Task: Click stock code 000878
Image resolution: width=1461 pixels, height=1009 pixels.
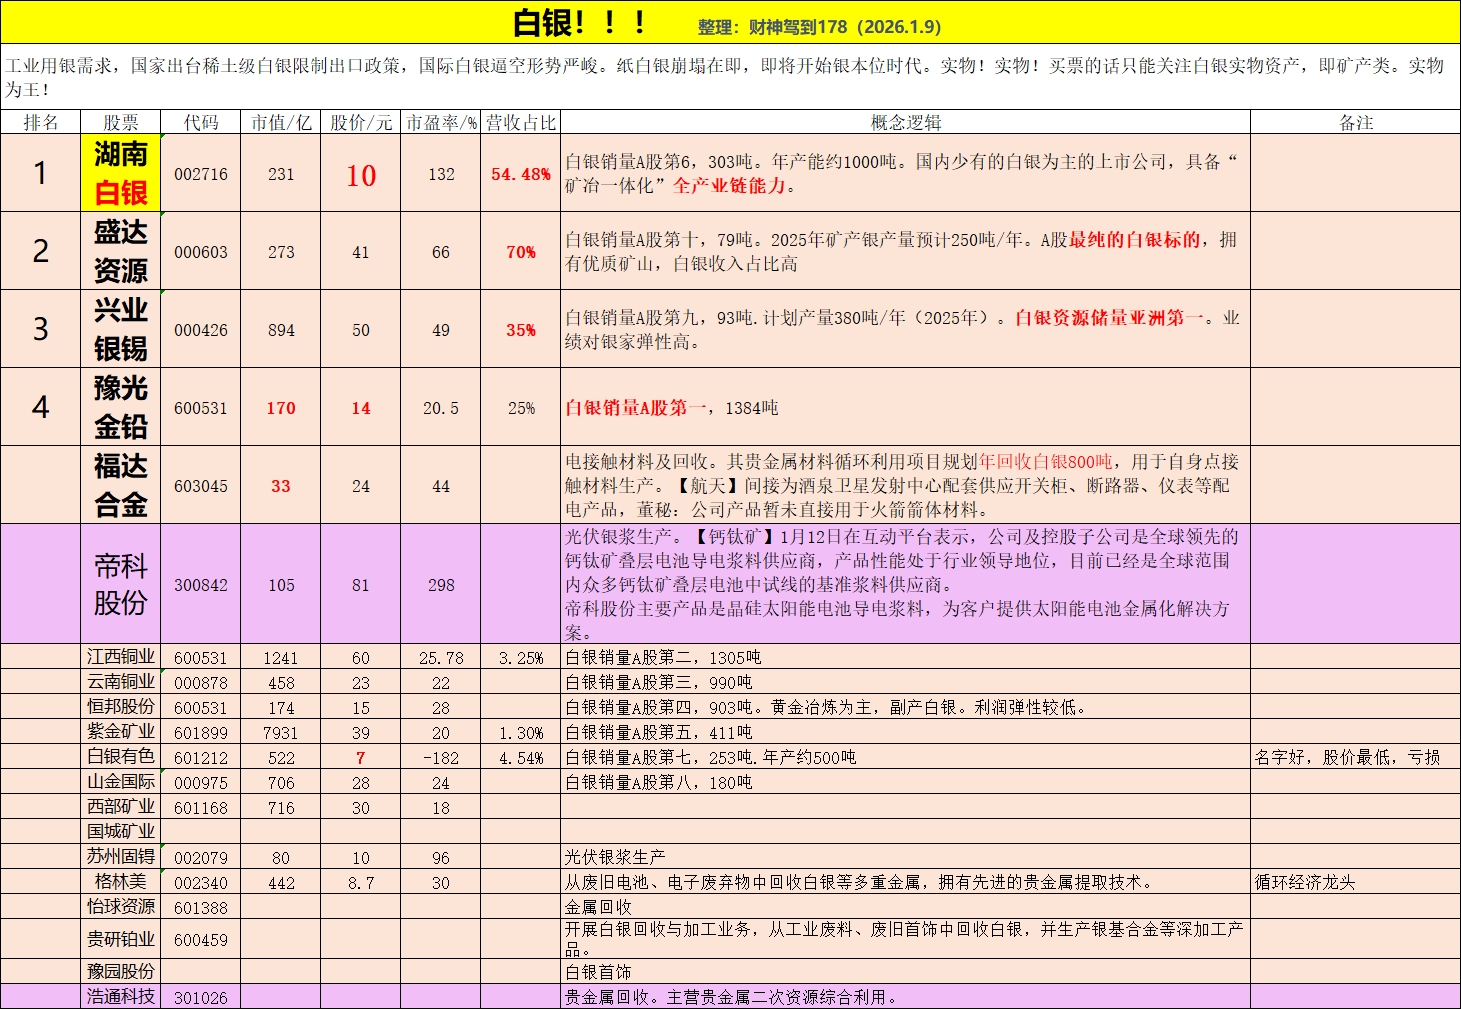Action: [201, 683]
